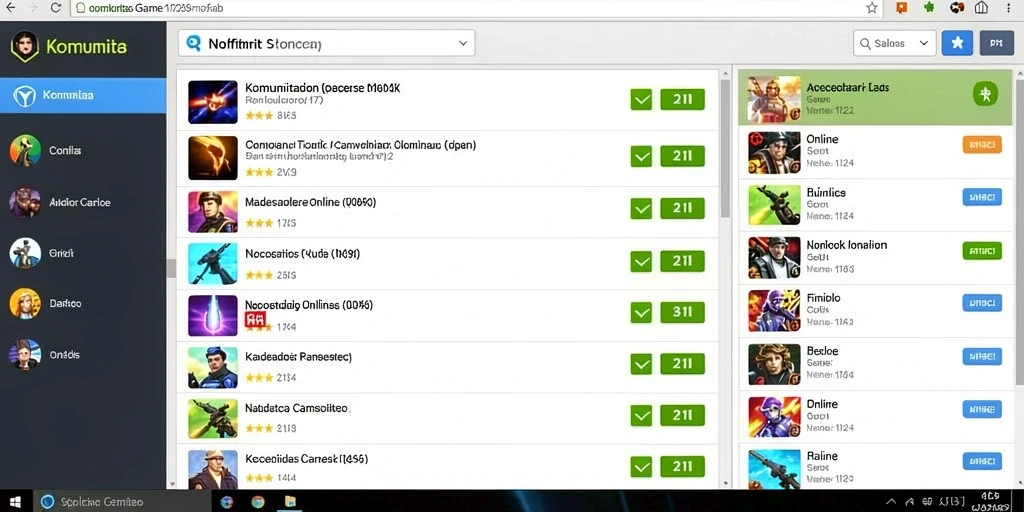
Task: Bookmark the page with the address bar star
Action: point(871,8)
